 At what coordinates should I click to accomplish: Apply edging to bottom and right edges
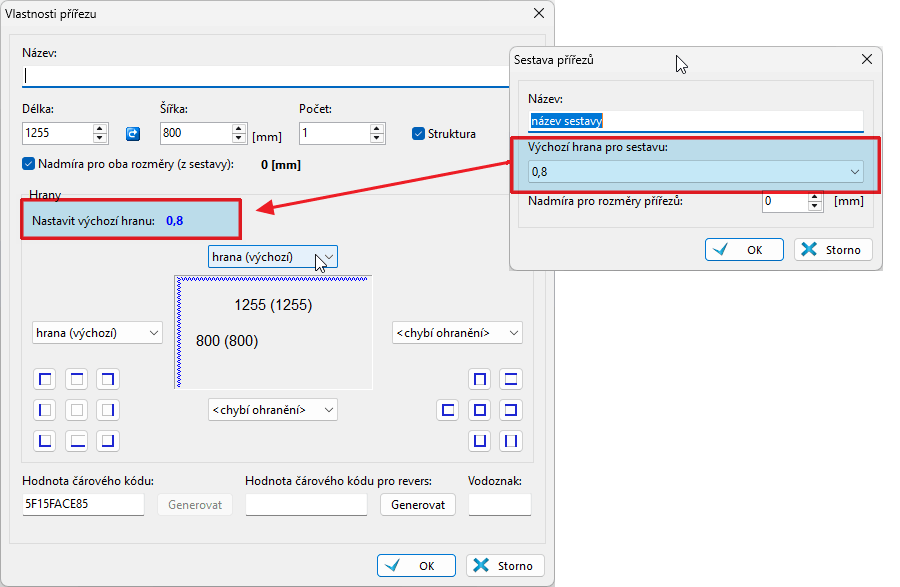pyautogui.click(x=107, y=440)
